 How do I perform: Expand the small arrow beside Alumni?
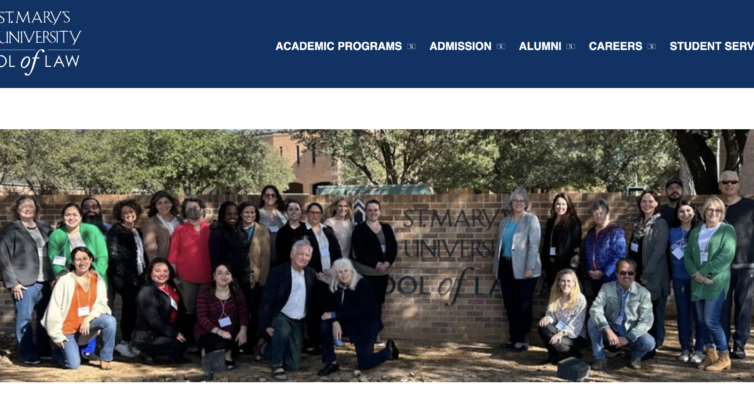click(x=570, y=47)
